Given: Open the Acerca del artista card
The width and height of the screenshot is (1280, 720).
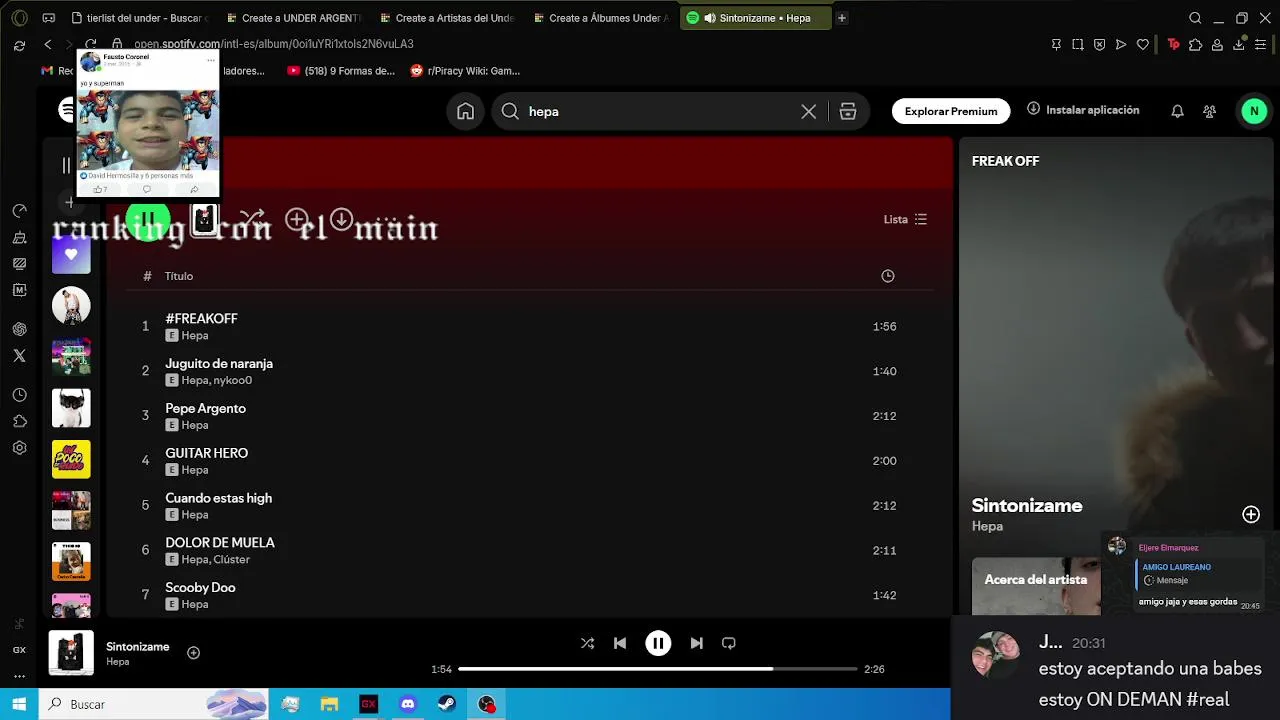Looking at the screenshot, I should pyautogui.click(x=1036, y=585).
